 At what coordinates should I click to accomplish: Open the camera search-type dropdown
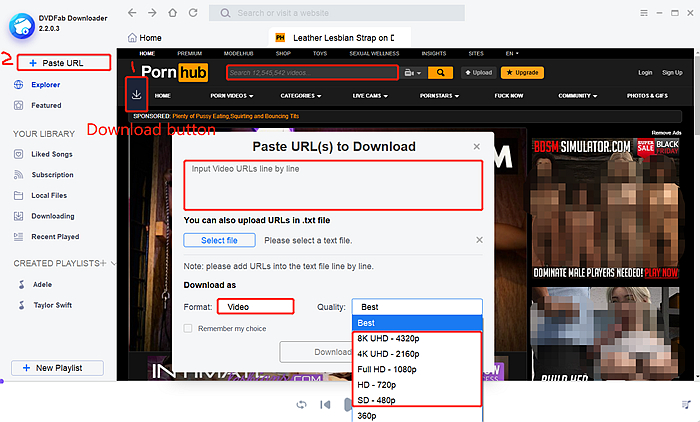412,72
